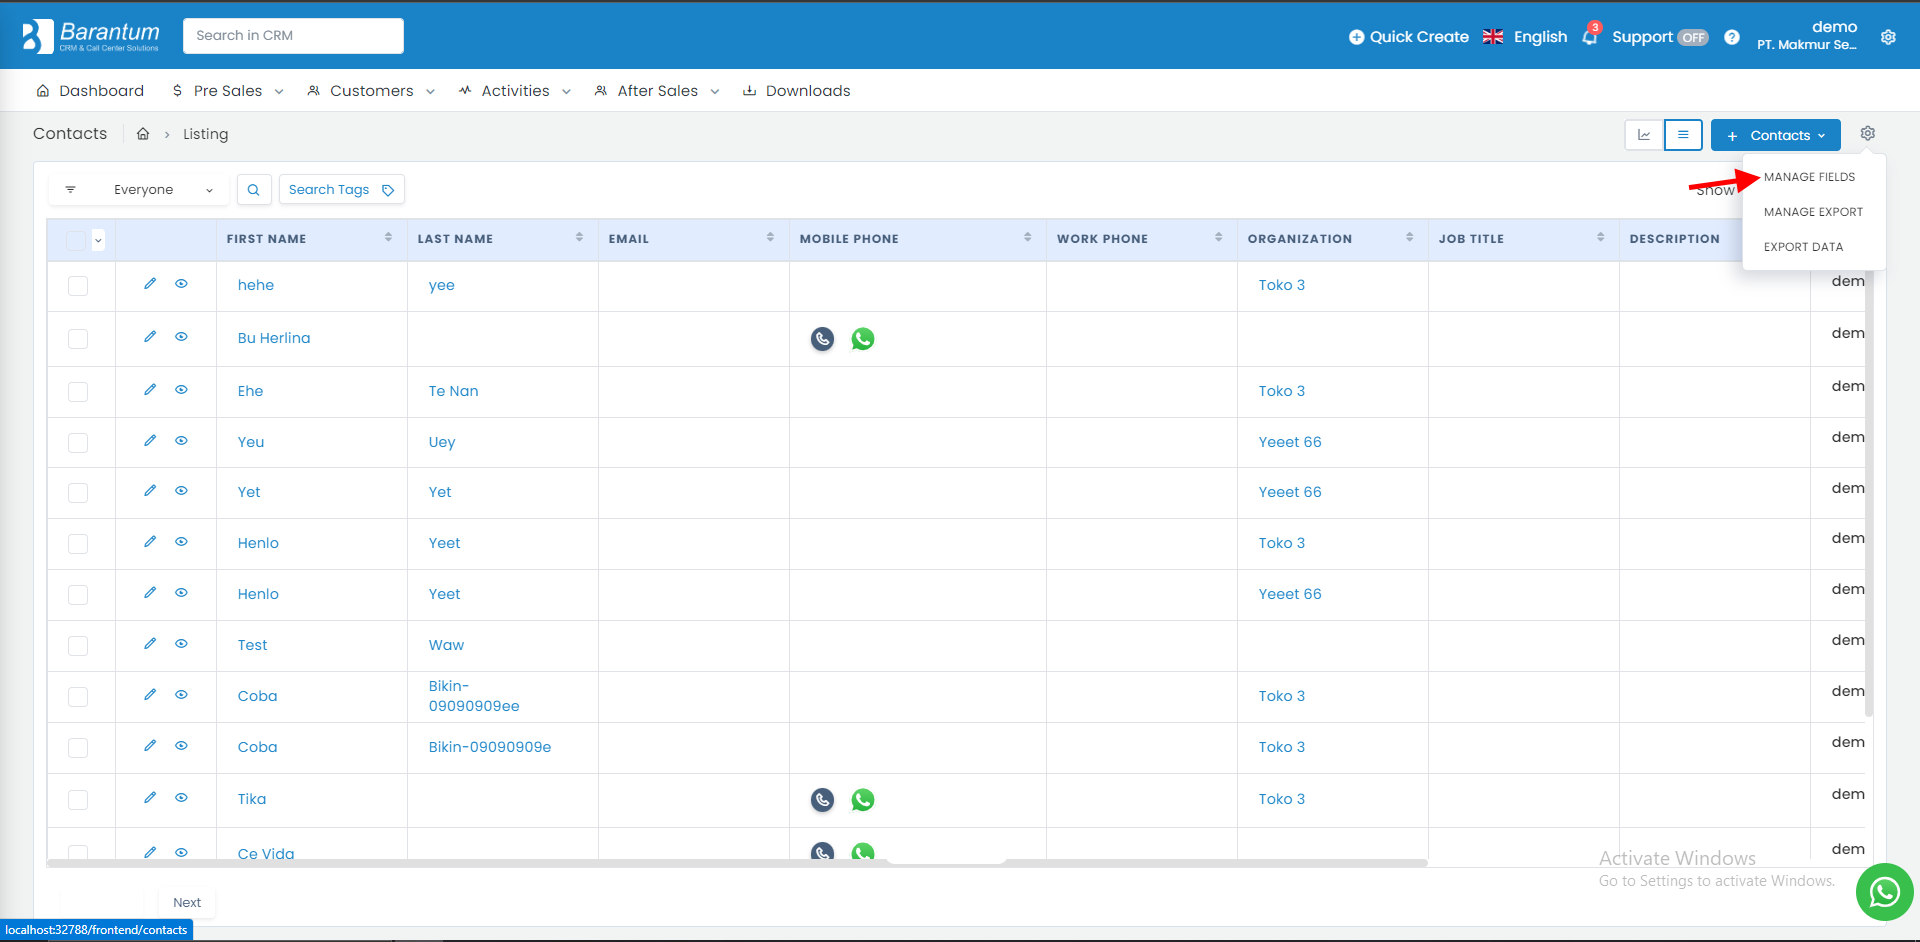Click the notification bell icon

[1590, 37]
